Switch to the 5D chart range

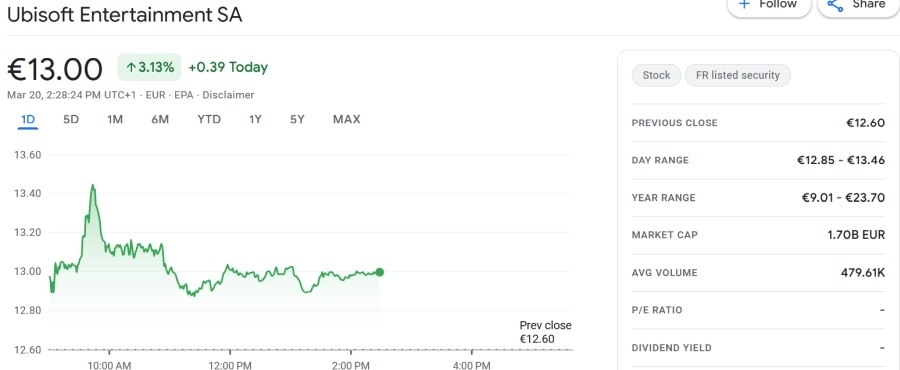tap(71, 119)
